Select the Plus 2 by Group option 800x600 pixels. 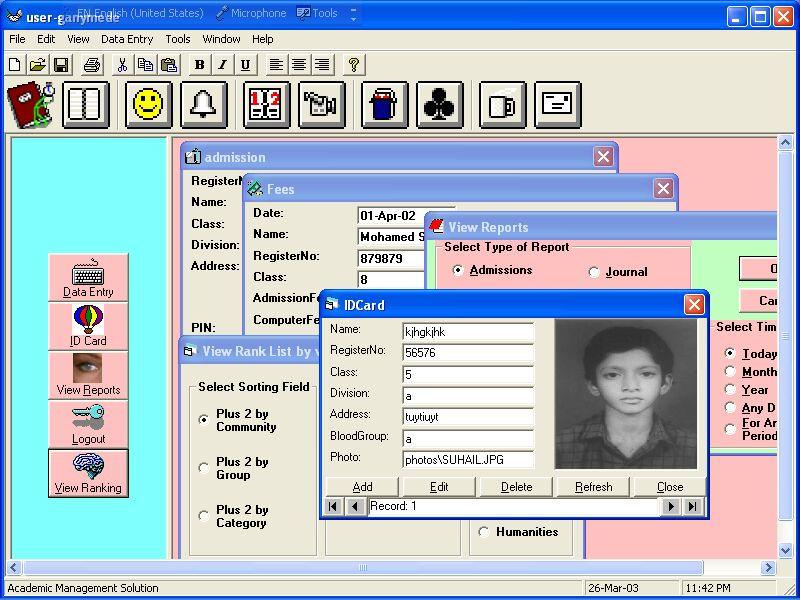click(x=204, y=468)
